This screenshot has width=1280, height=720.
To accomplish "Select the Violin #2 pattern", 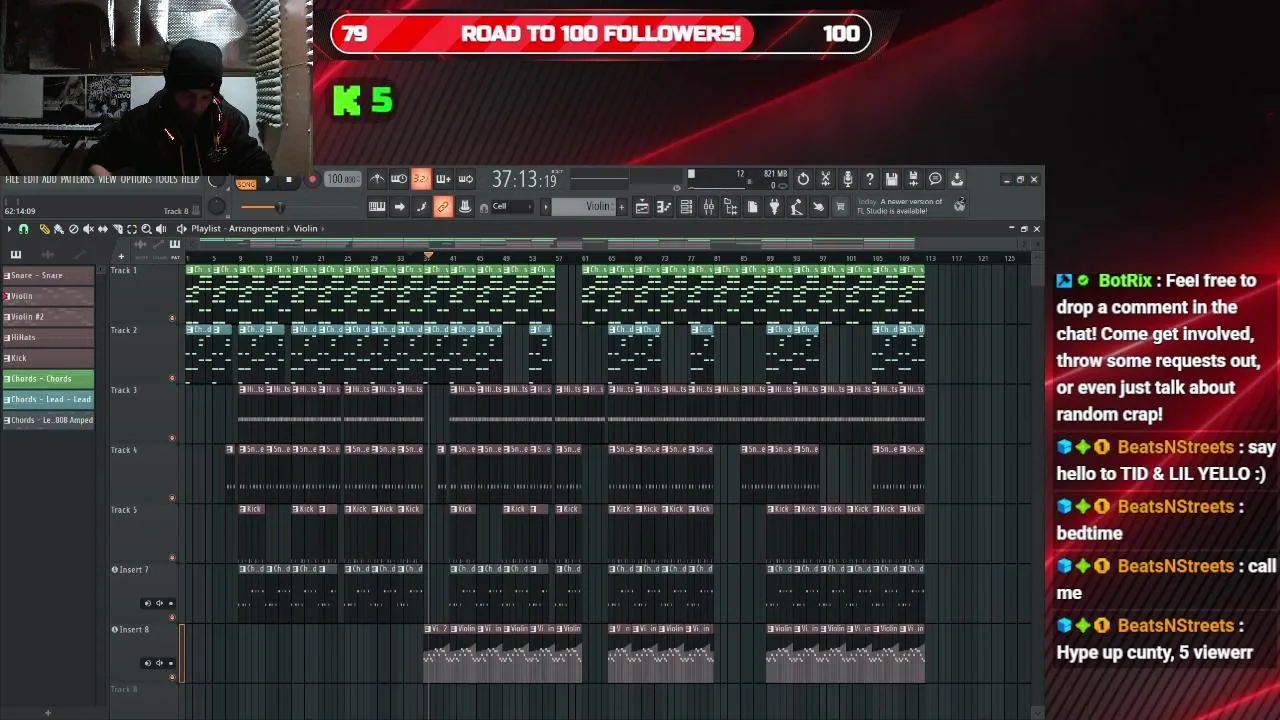I will tap(48, 316).
